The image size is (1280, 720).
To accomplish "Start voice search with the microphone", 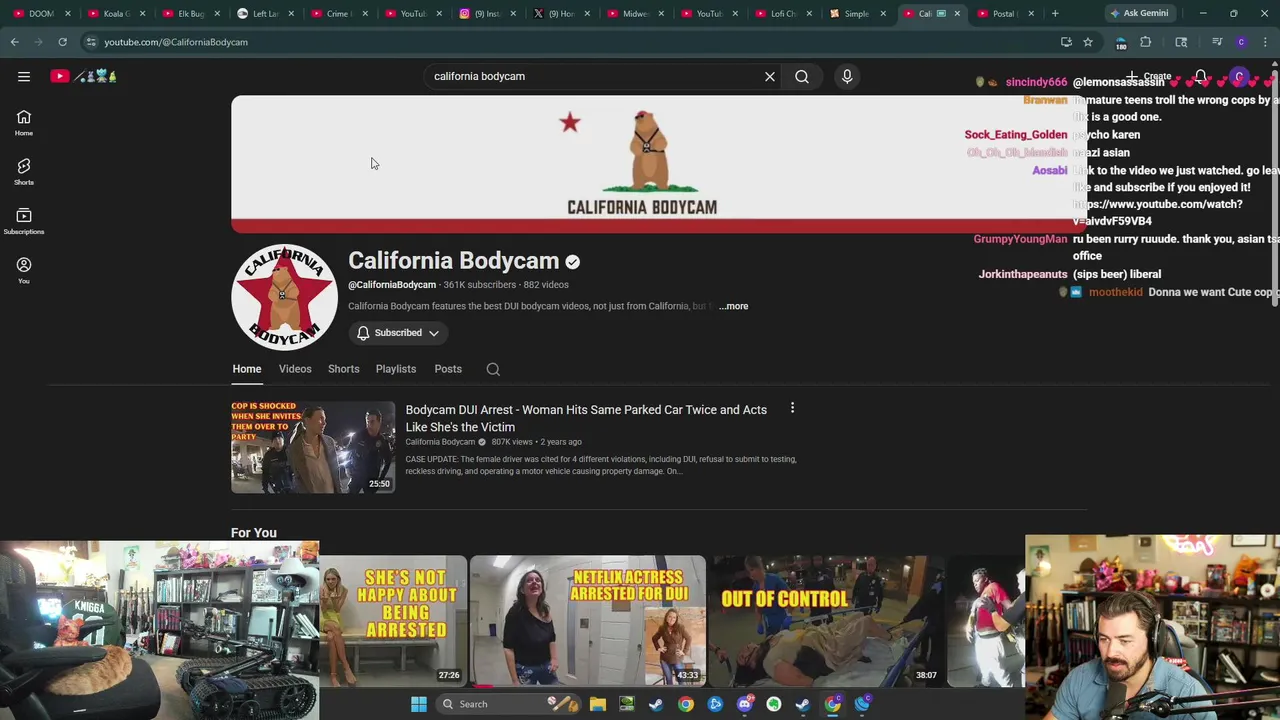I will pyautogui.click(x=847, y=76).
